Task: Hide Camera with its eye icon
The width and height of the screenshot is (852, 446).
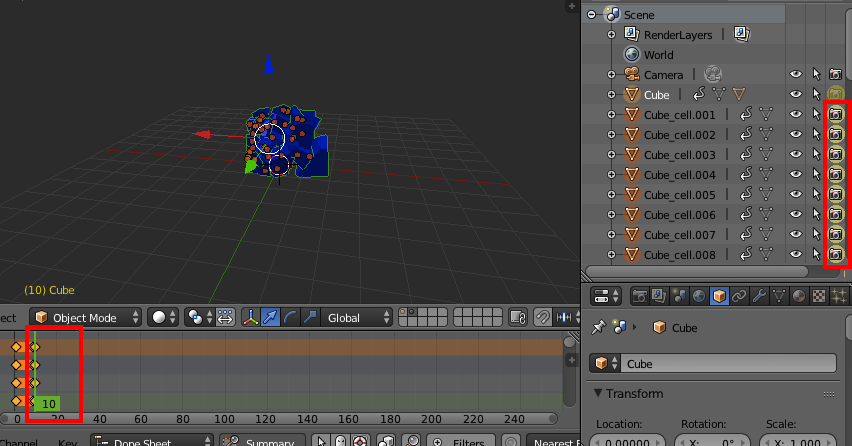Action: pos(796,74)
